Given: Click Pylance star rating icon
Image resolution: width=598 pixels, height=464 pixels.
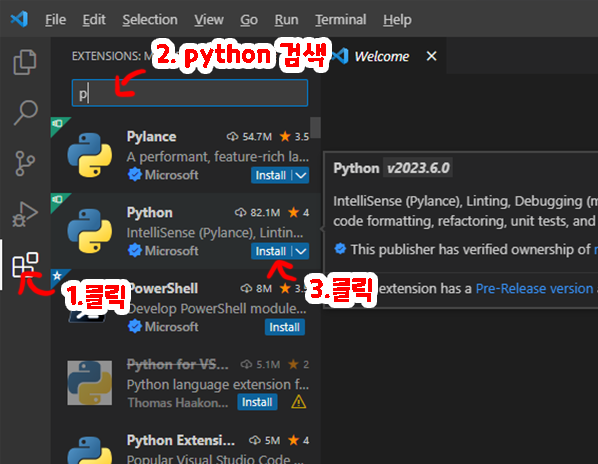Looking at the screenshot, I should tap(285, 136).
